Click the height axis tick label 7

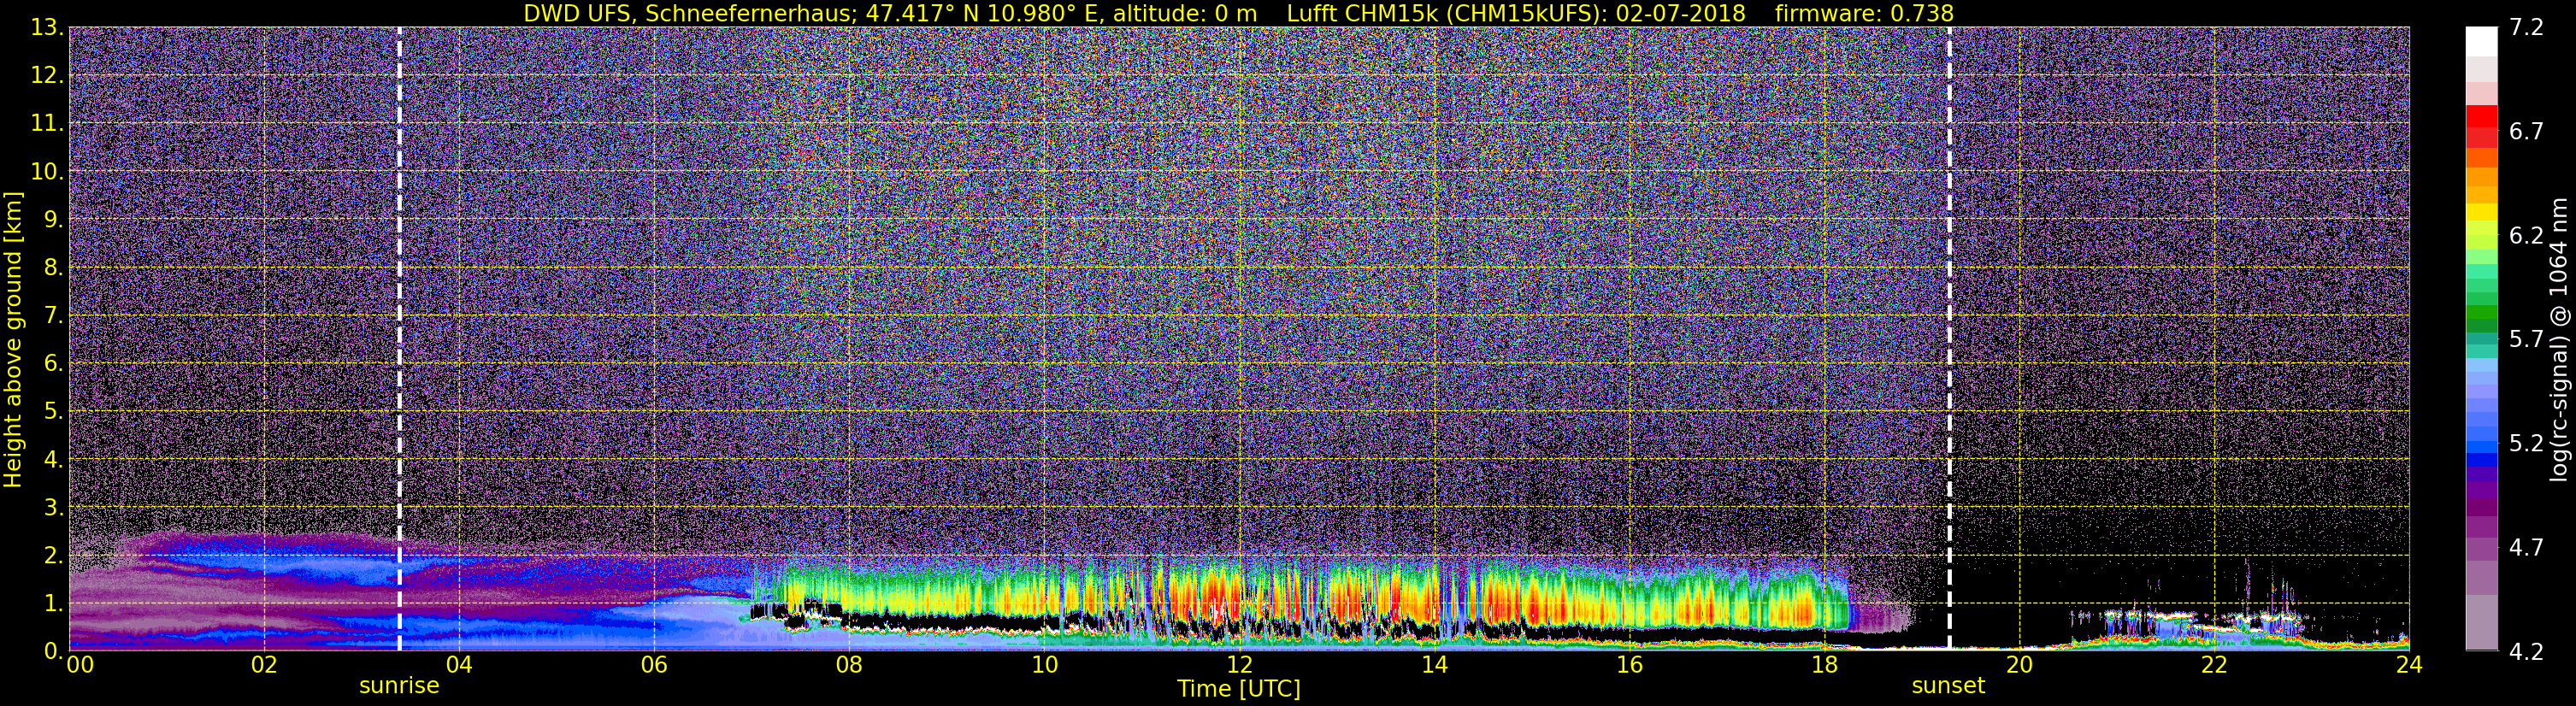[53, 316]
